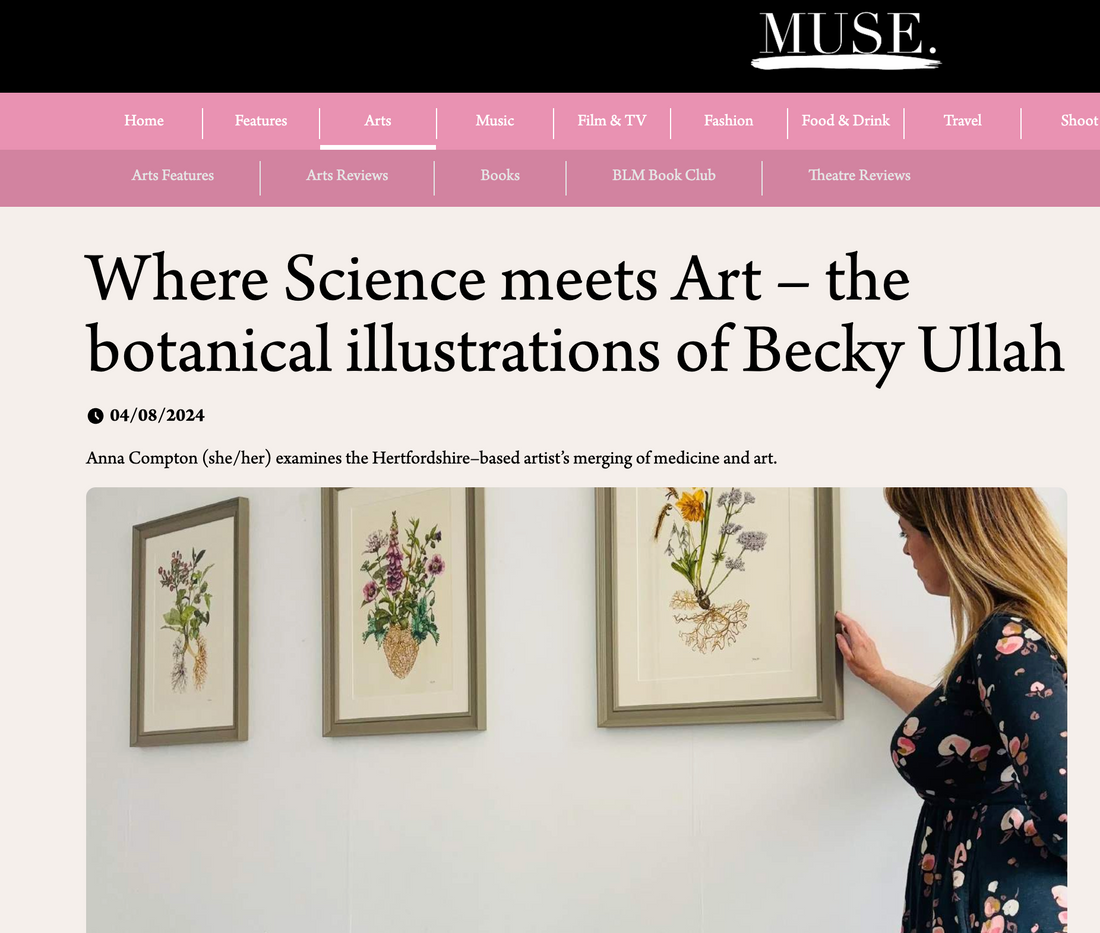
Task: Click the 04/08/2024 publication date
Action: [157, 416]
